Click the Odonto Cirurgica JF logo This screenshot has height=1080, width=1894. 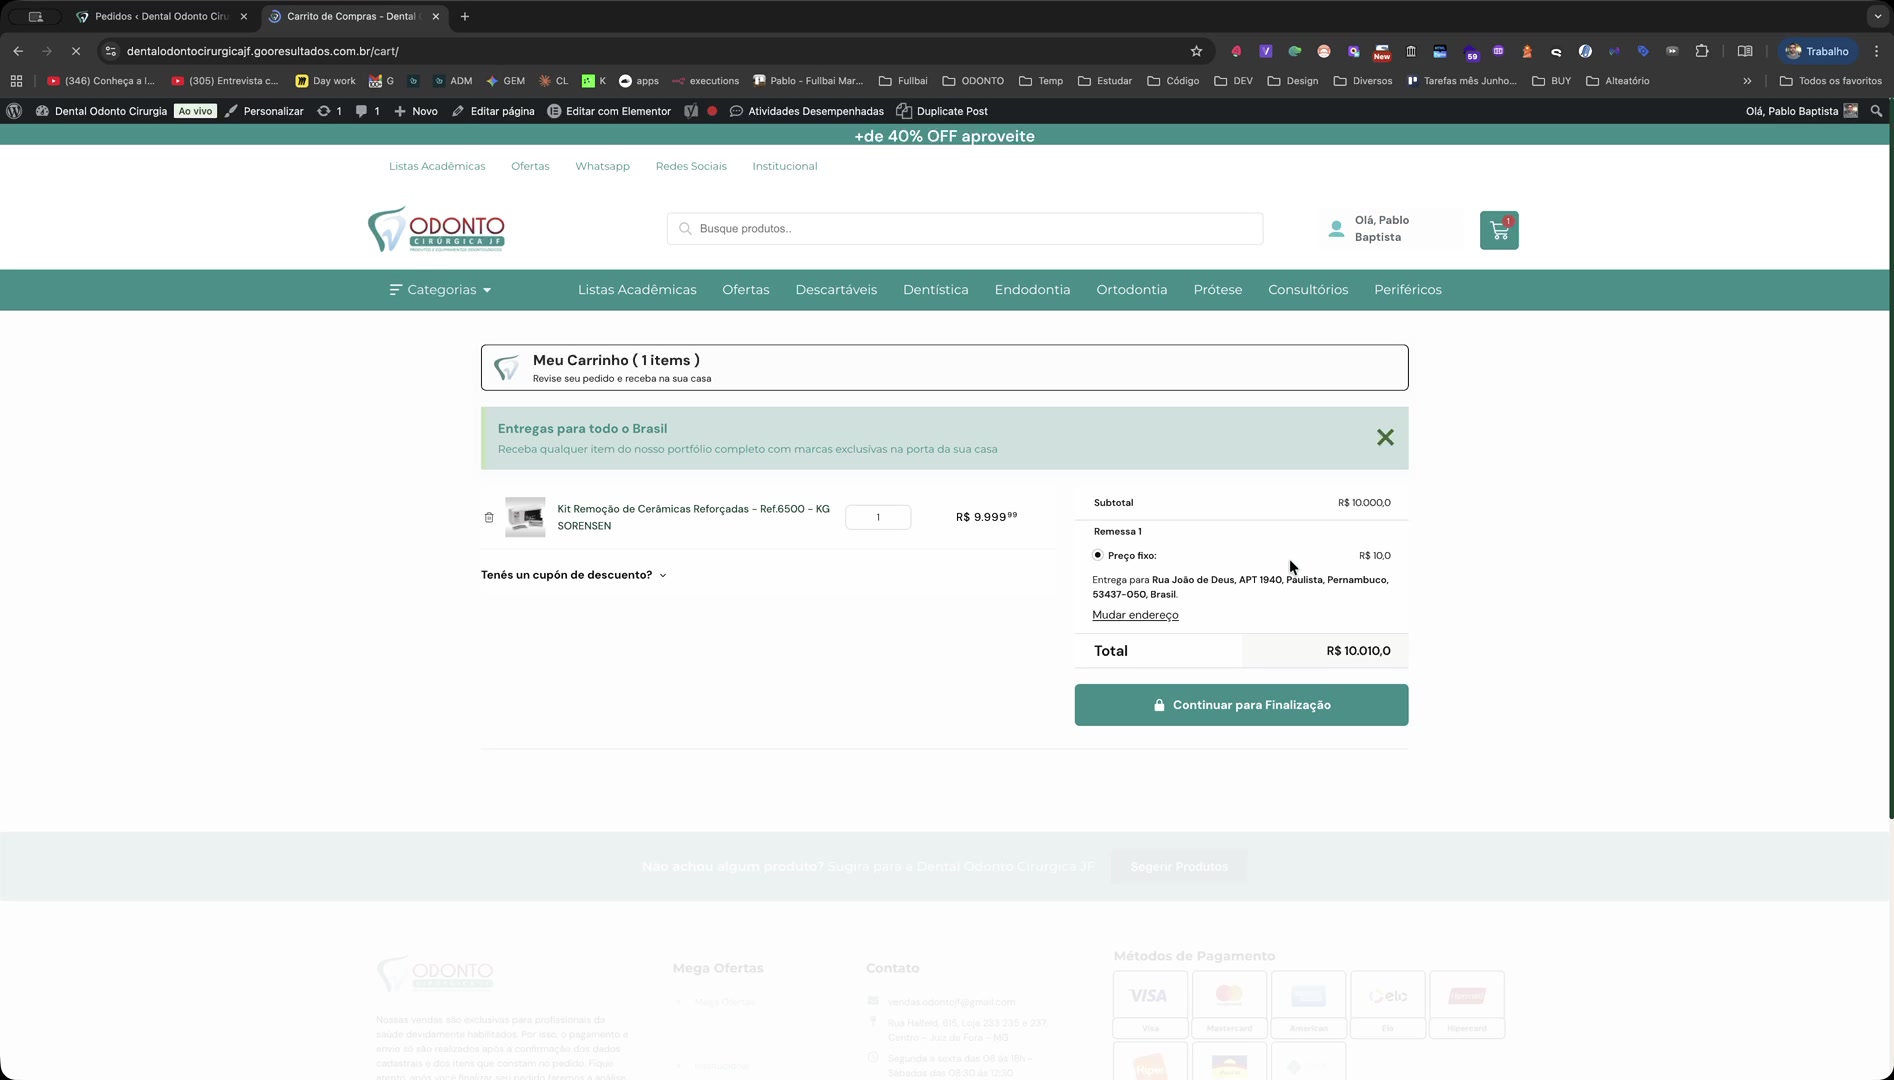click(436, 229)
